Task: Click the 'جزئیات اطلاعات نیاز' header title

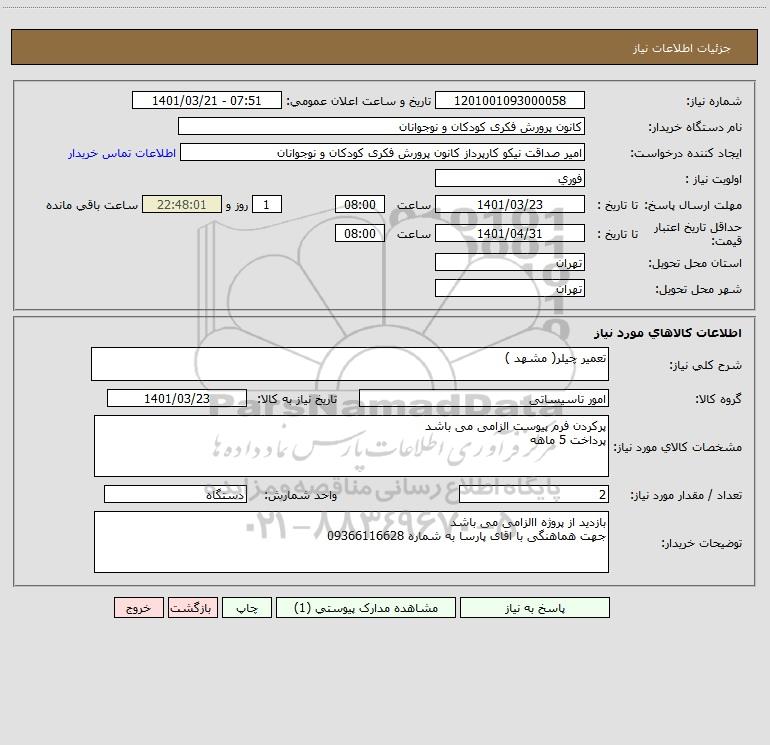Action: 682,48
